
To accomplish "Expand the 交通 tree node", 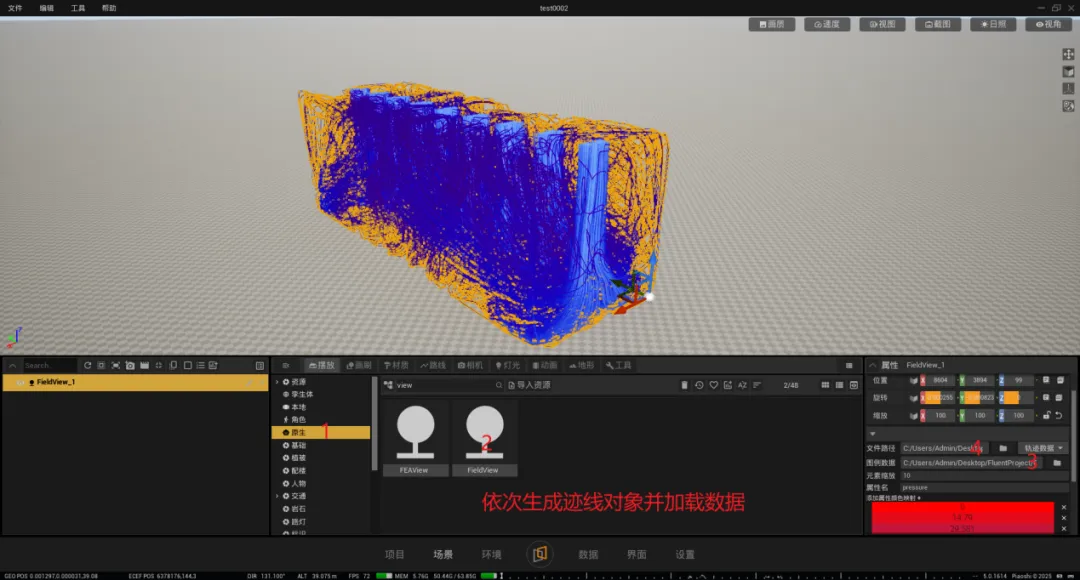I will [278, 496].
